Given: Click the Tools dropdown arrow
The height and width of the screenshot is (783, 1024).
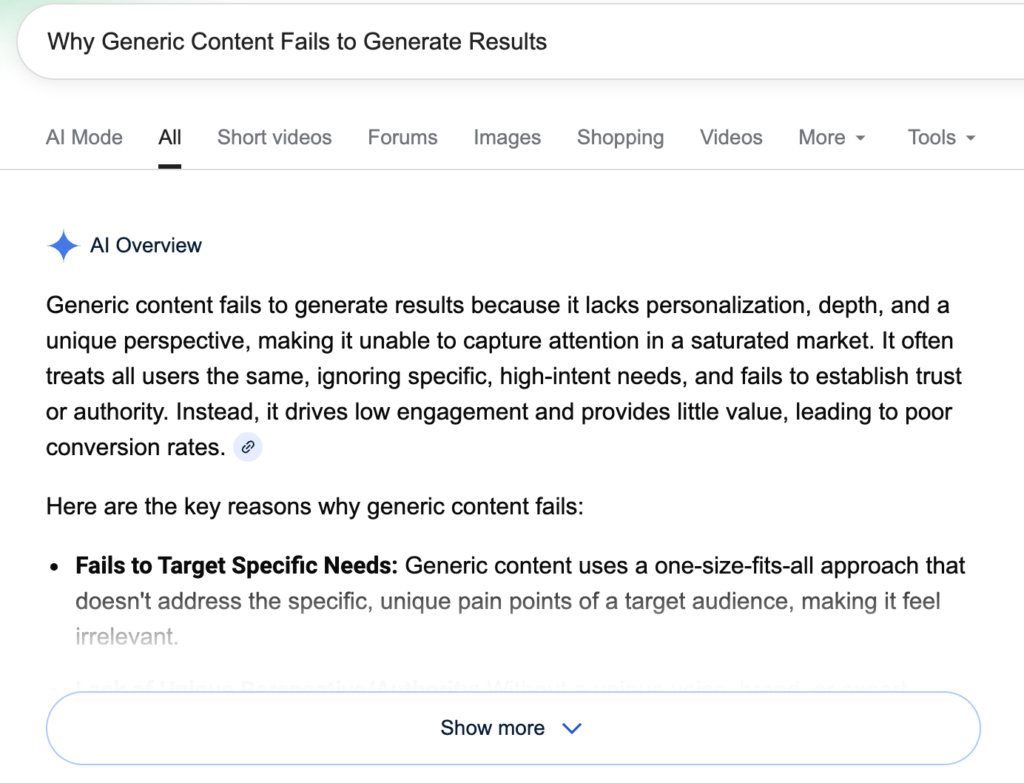Looking at the screenshot, I should (970, 139).
